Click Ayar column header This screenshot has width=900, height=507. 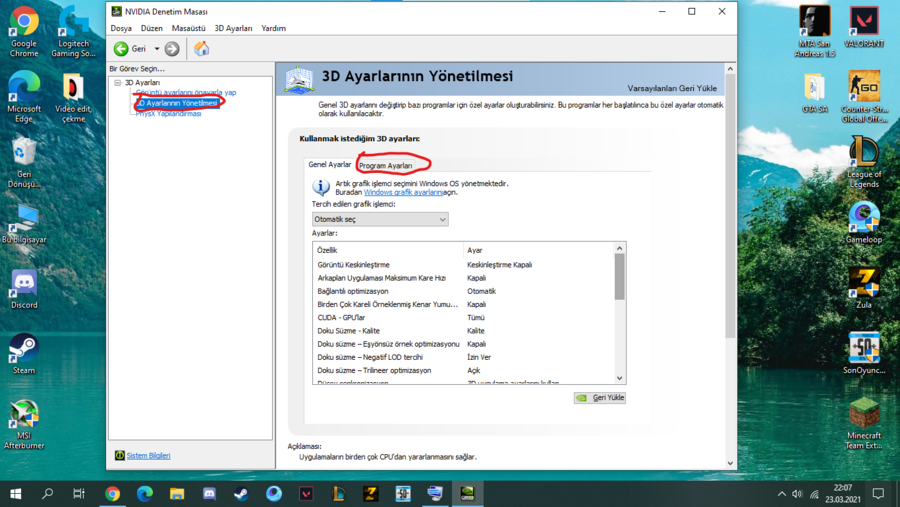coord(538,250)
